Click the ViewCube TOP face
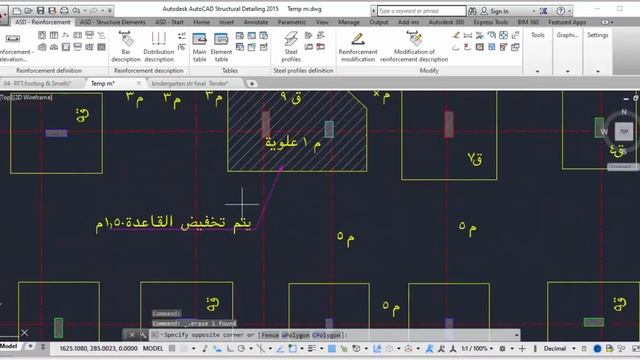The width and height of the screenshot is (640, 360). pos(624,131)
